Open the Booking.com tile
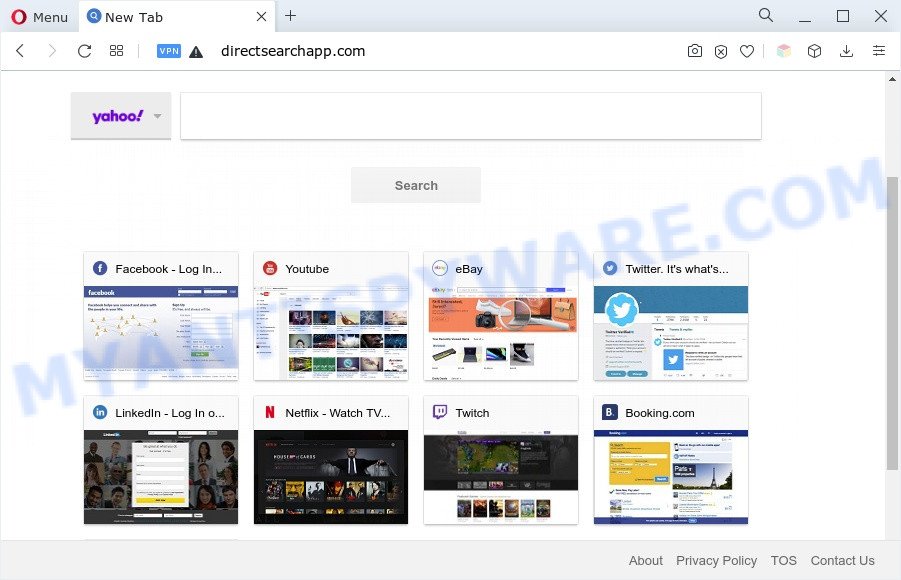901x580 pixels. [671, 460]
